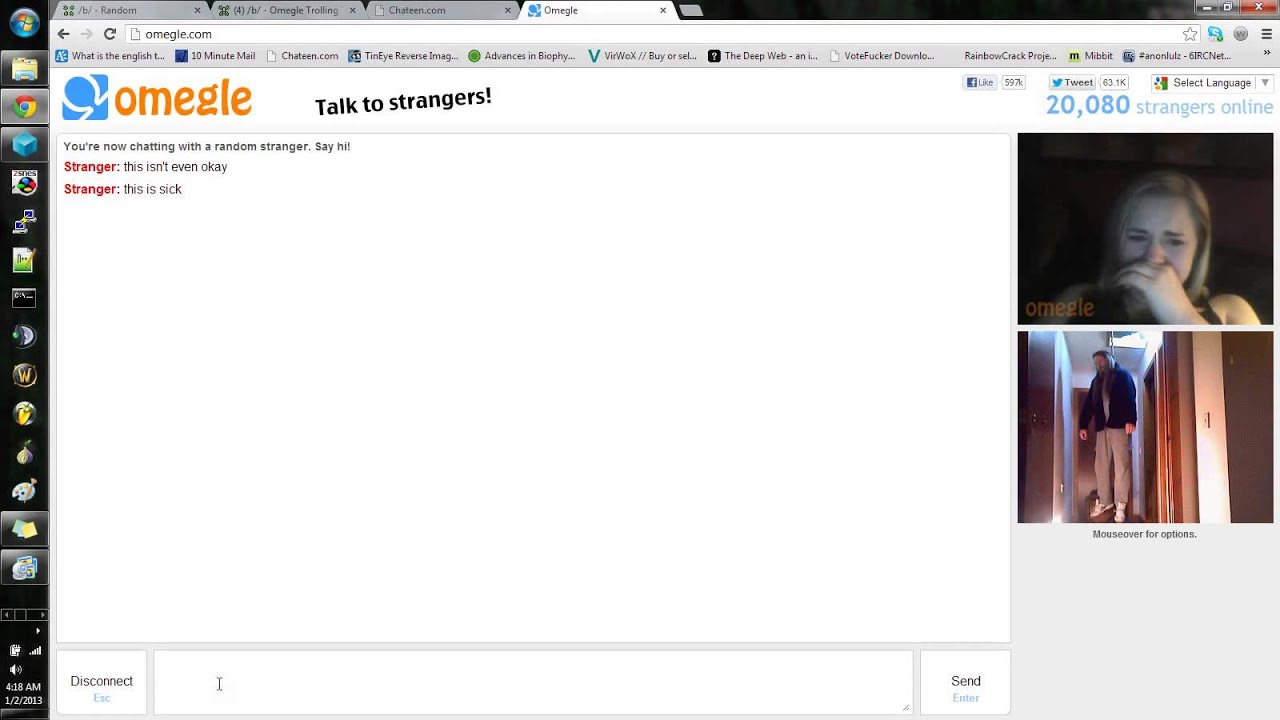
Task: Click the Send button
Action: pyautogui.click(x=965, y=683)
